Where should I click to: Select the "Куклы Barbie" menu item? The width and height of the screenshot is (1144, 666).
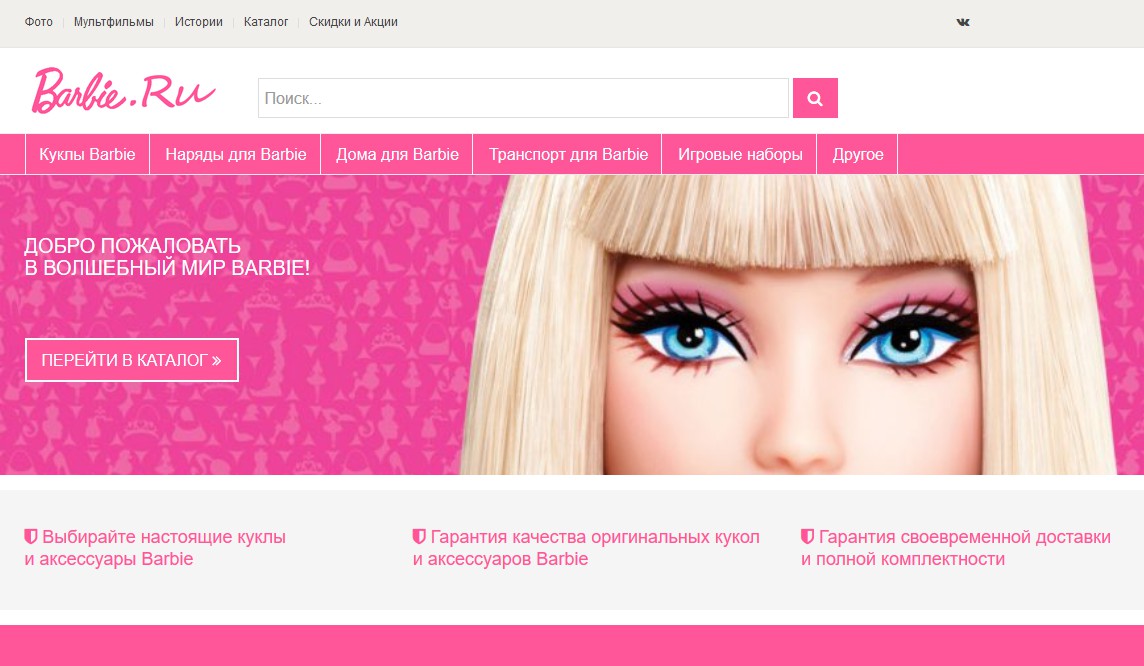[x=87, y=154]
